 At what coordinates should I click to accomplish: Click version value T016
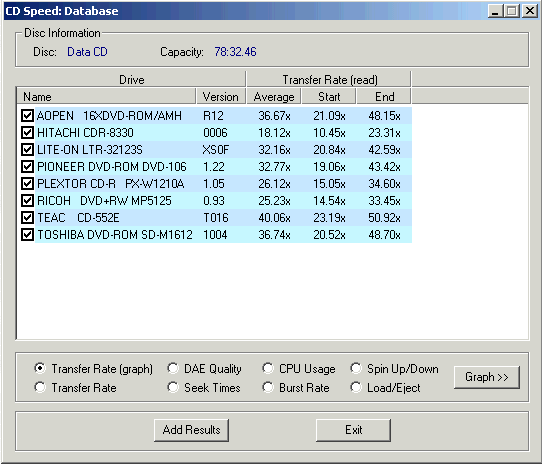tap(216, 217)
